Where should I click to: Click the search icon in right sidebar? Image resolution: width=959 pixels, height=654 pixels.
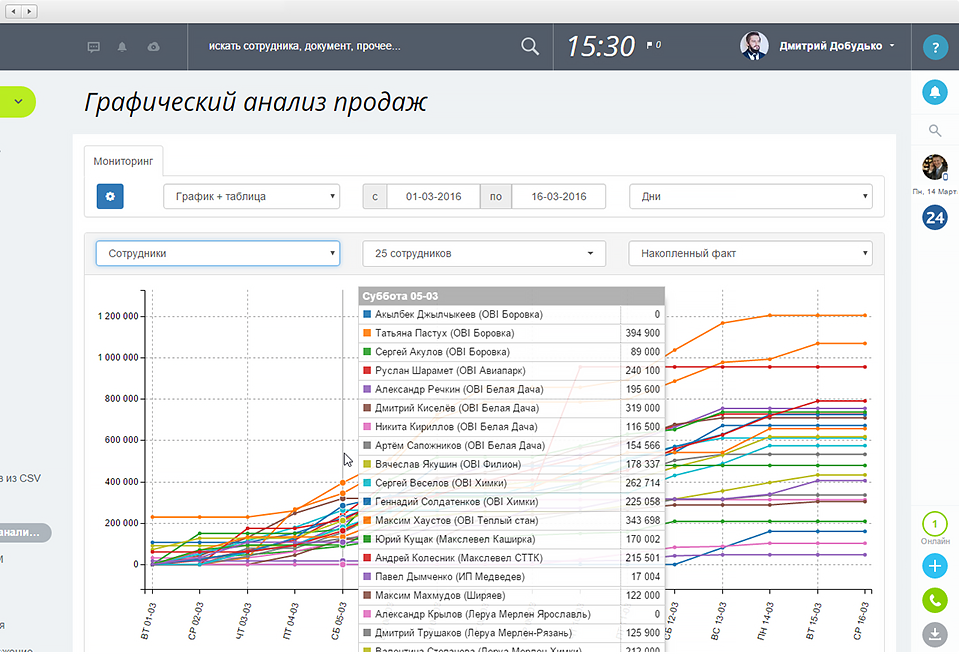coord(935,130)
